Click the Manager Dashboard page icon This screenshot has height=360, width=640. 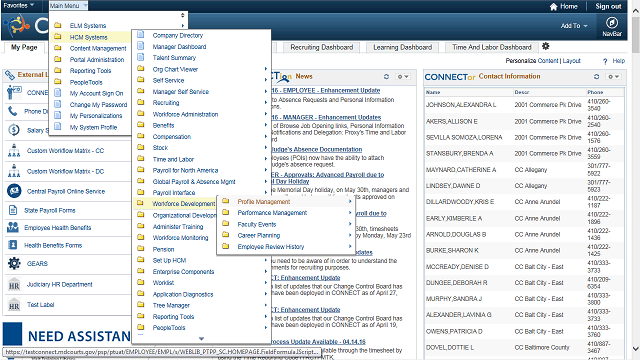point(141,46)
